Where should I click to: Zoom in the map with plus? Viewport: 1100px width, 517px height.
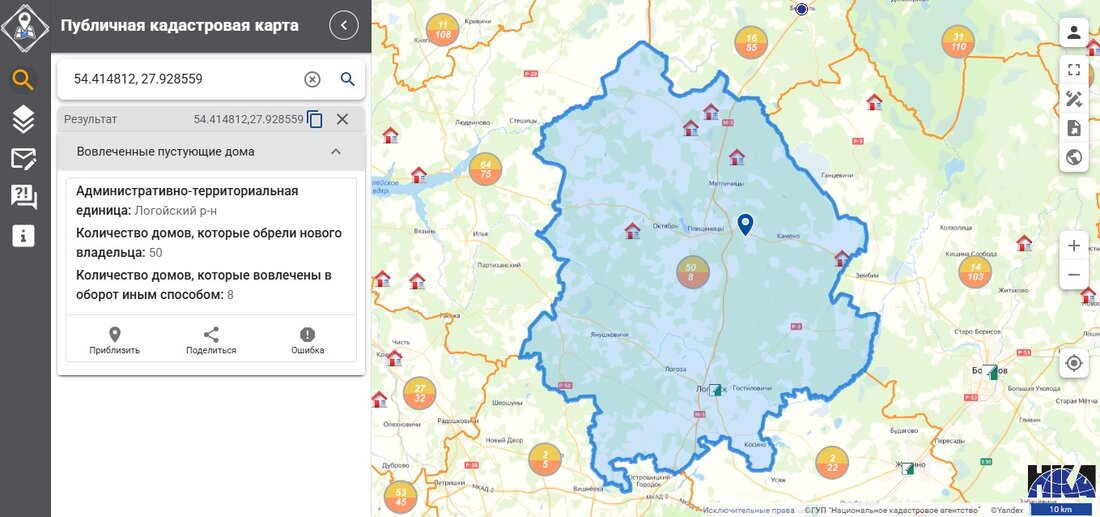coord(1074,246)
